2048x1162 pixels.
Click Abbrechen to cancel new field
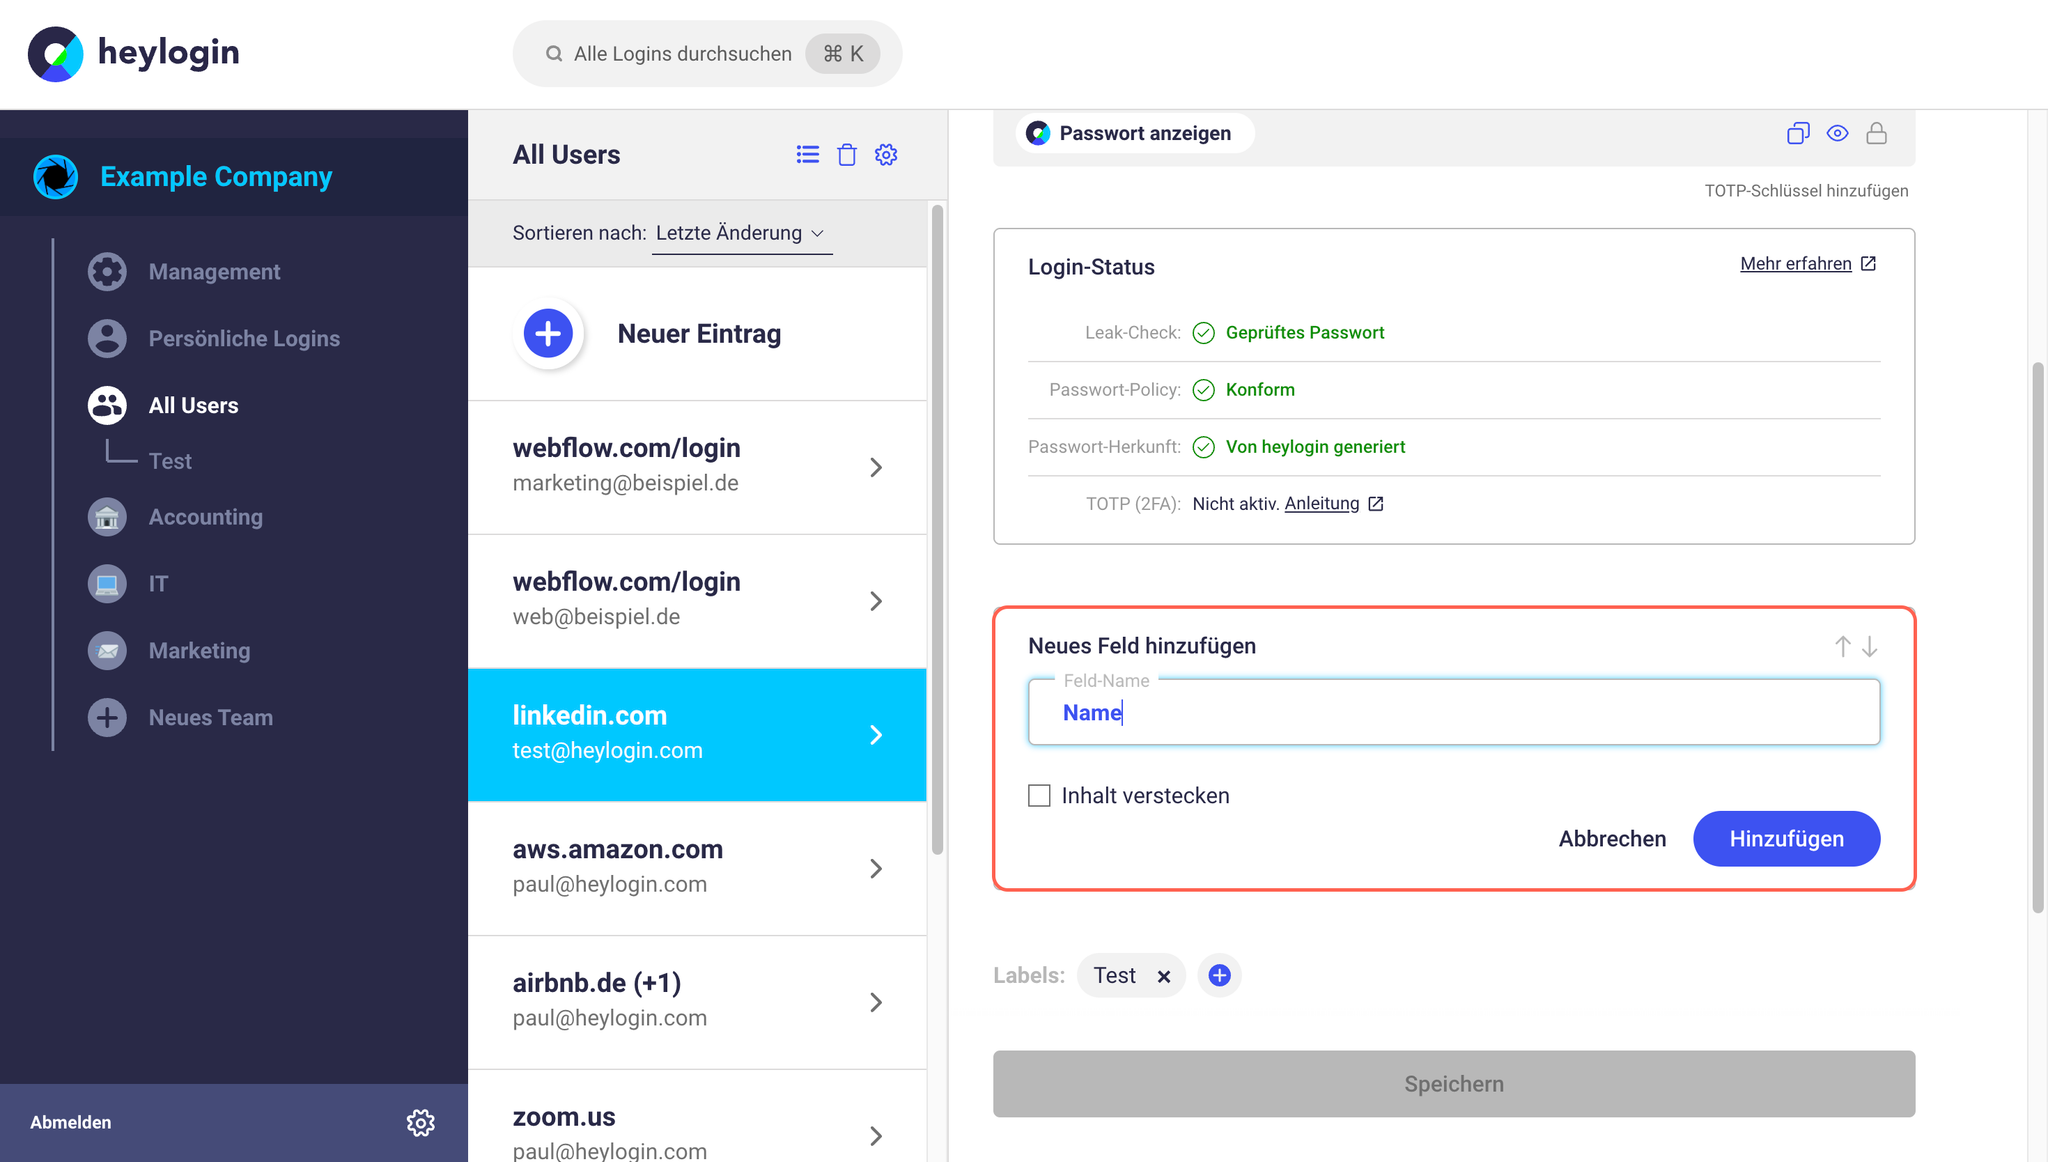[1612, 839]
